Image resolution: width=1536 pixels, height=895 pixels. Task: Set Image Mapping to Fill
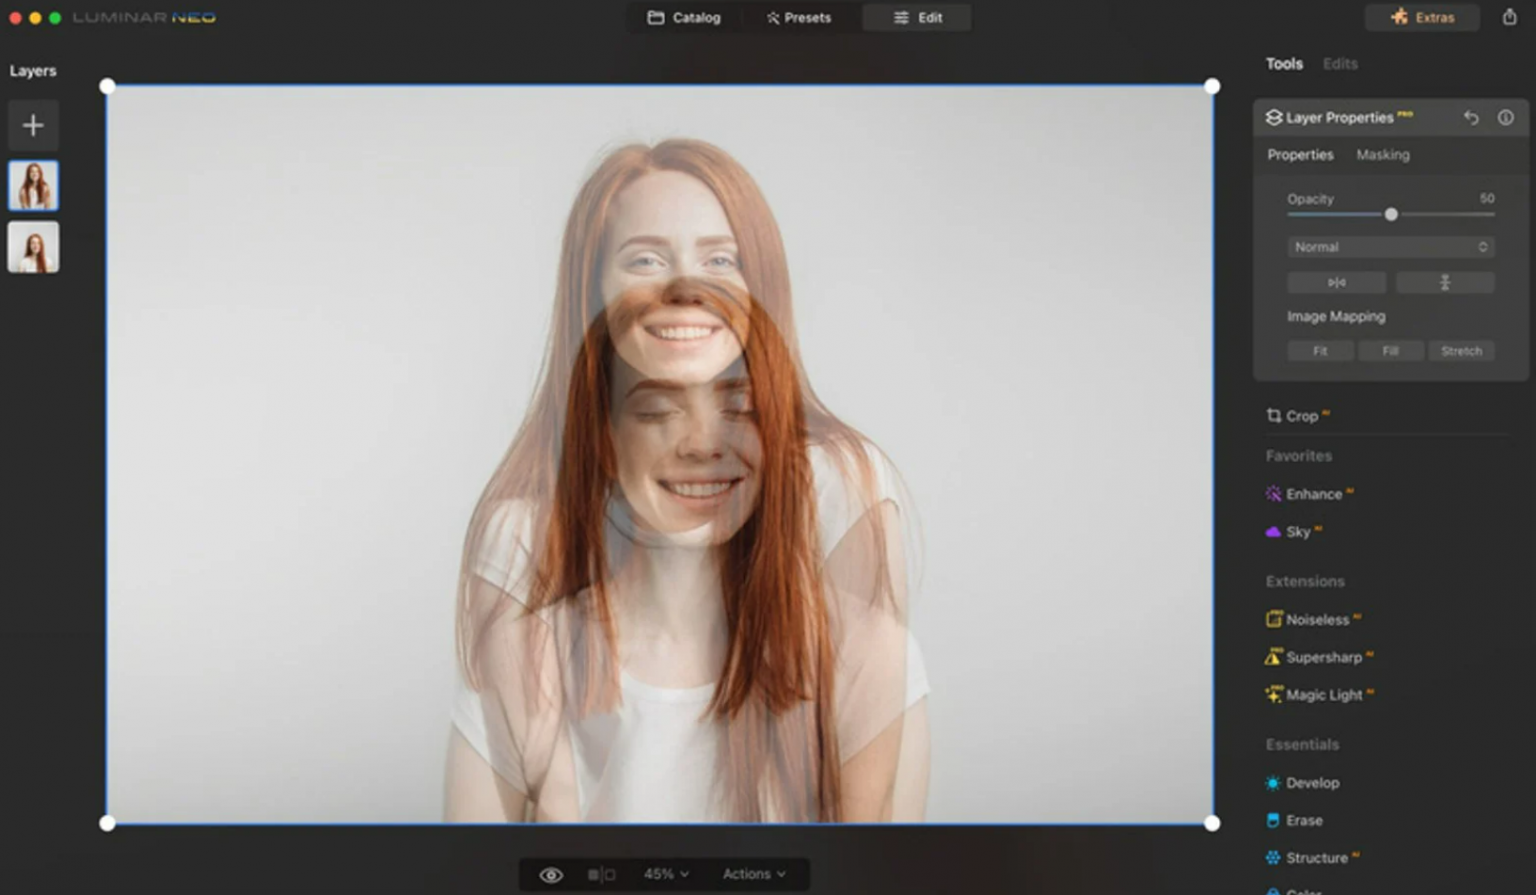[1390, 351]
